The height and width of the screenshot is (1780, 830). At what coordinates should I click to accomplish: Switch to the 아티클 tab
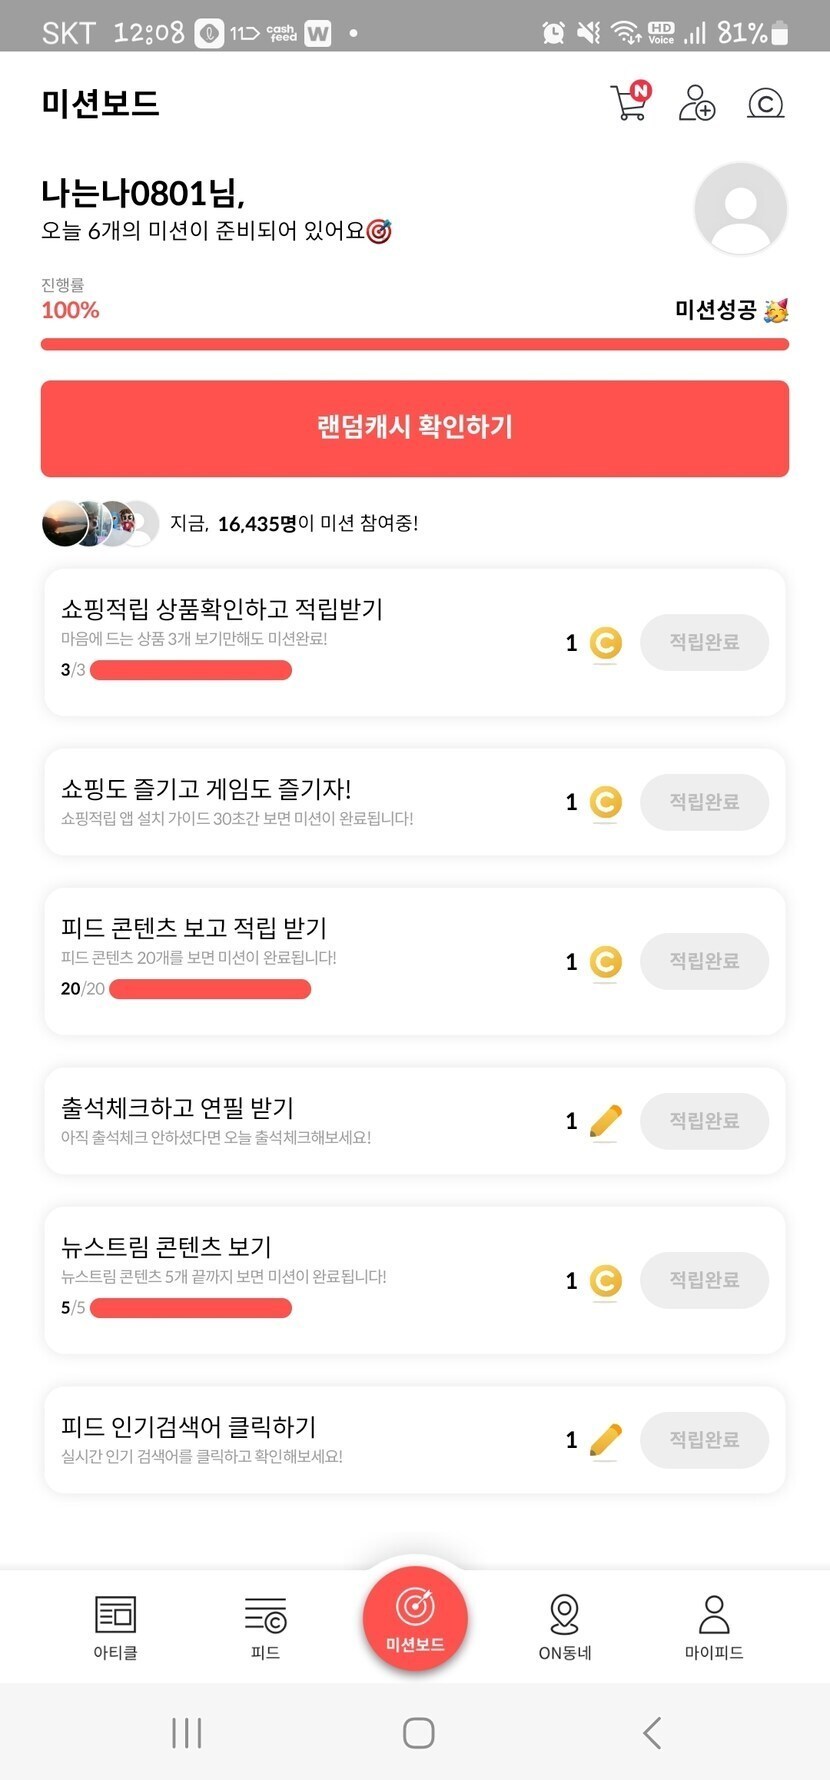pos(115,1627)
